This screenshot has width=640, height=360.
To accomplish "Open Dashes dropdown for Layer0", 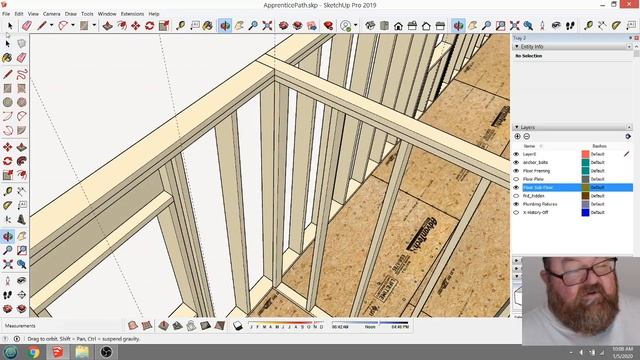I will [598, 154].
